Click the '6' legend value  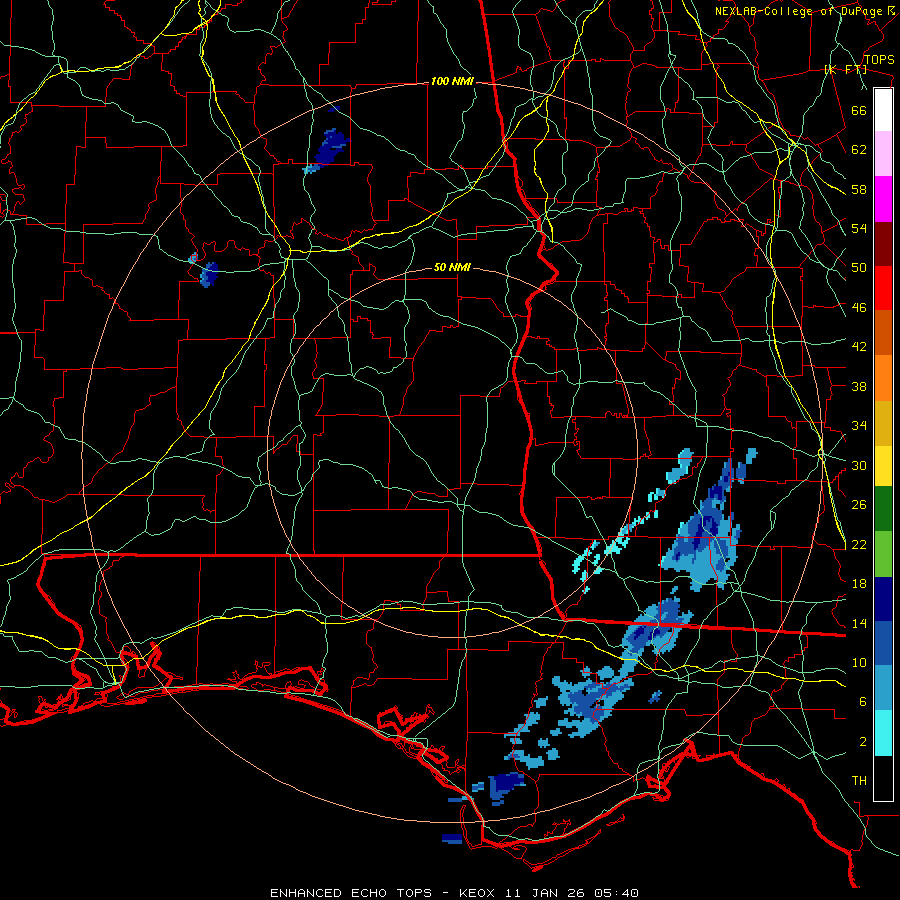[x=863, y=702]
